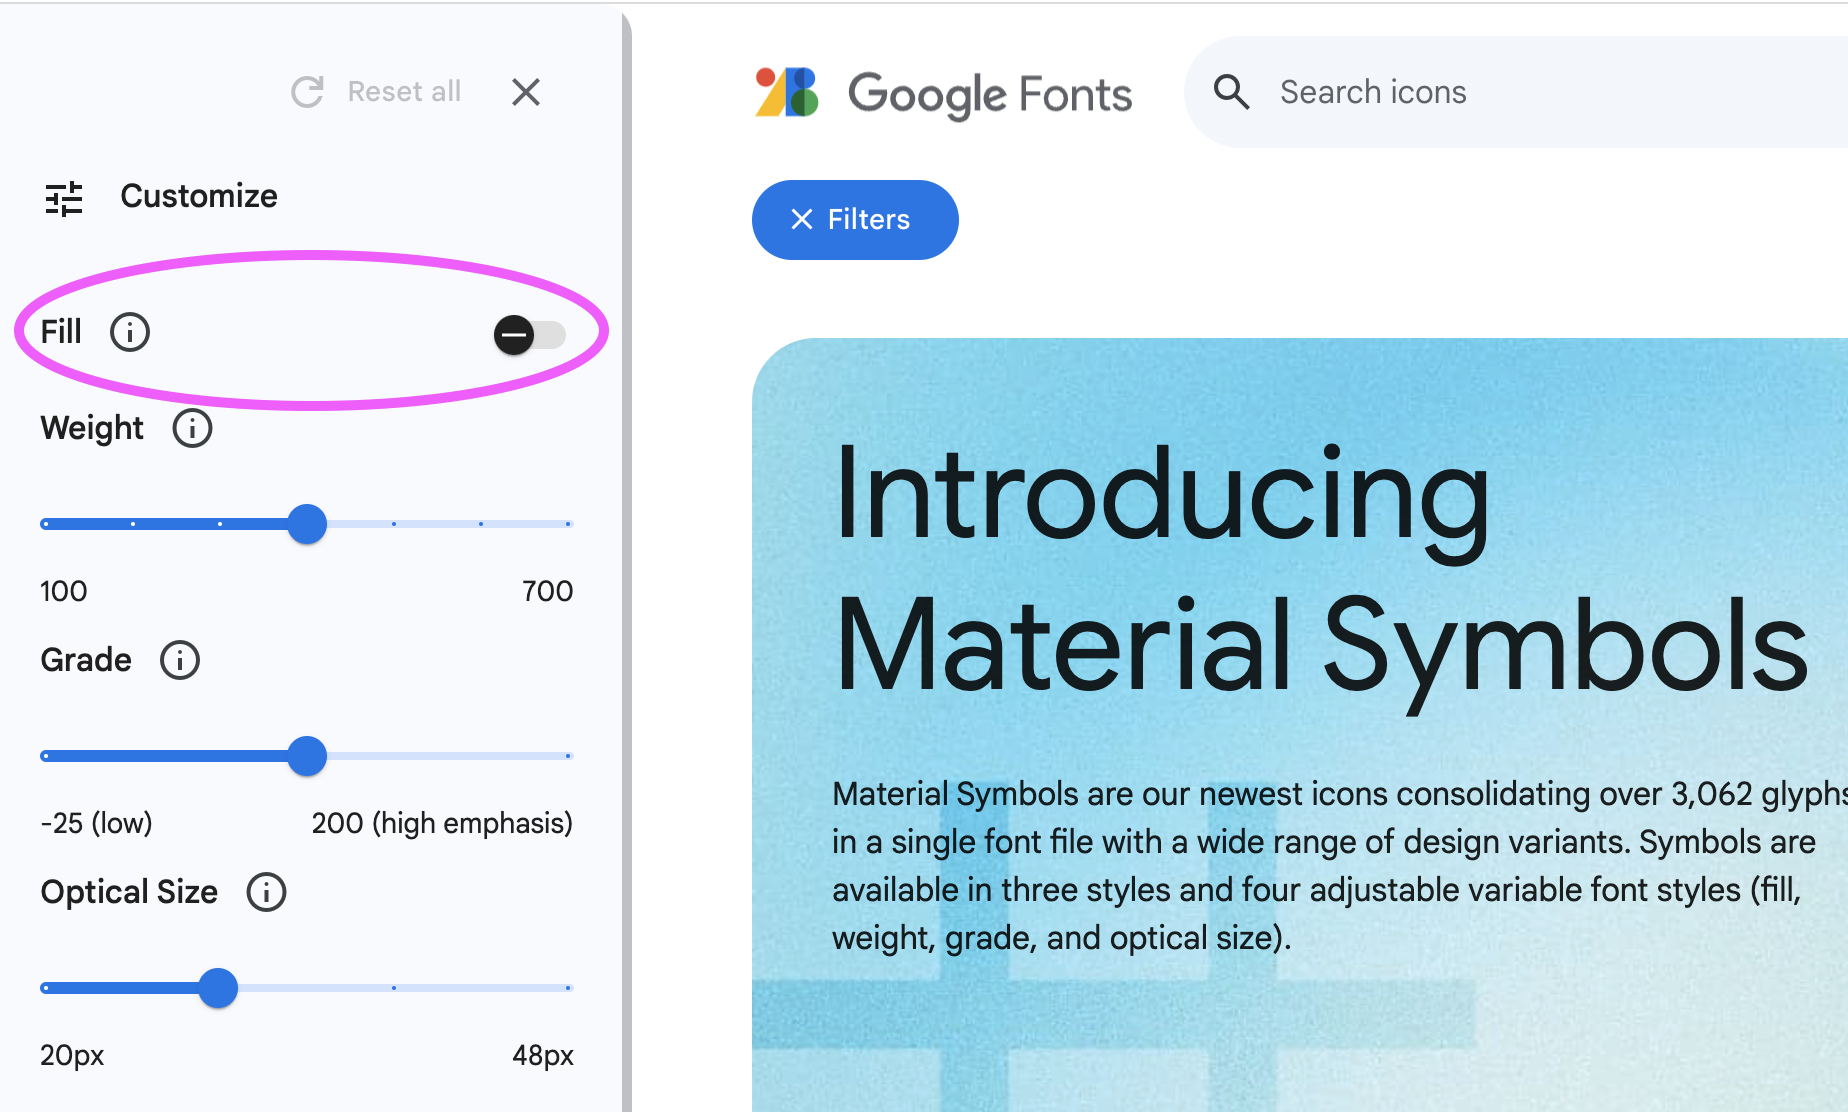Switch the Fill control to filled state
1848x1112 pixels.
[x=530, y=335]
